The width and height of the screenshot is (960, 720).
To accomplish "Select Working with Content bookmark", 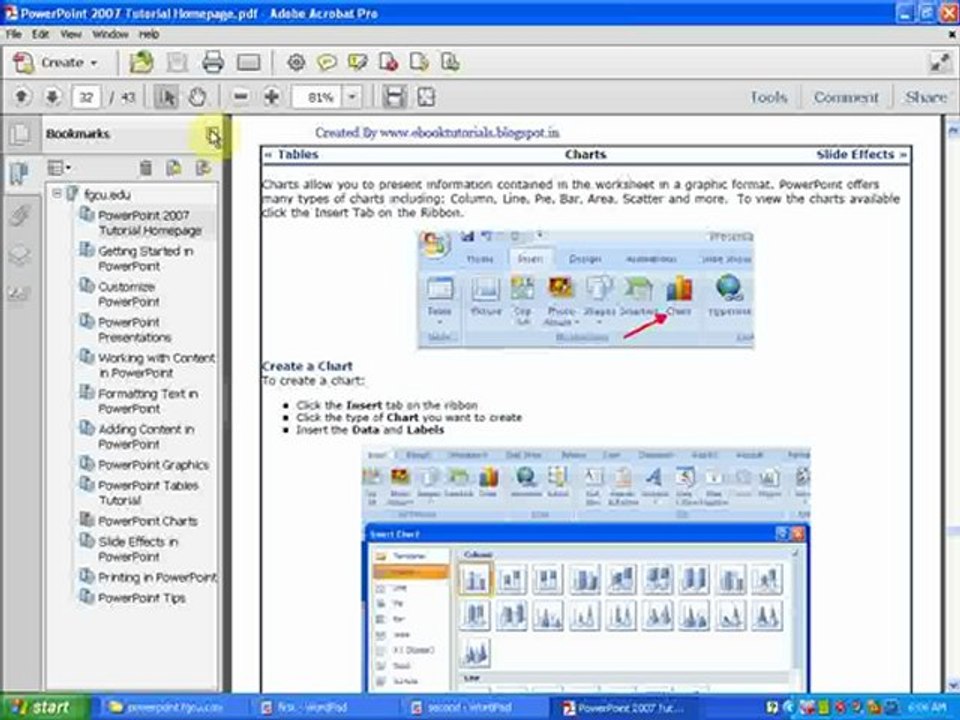I will click(156, 365).
